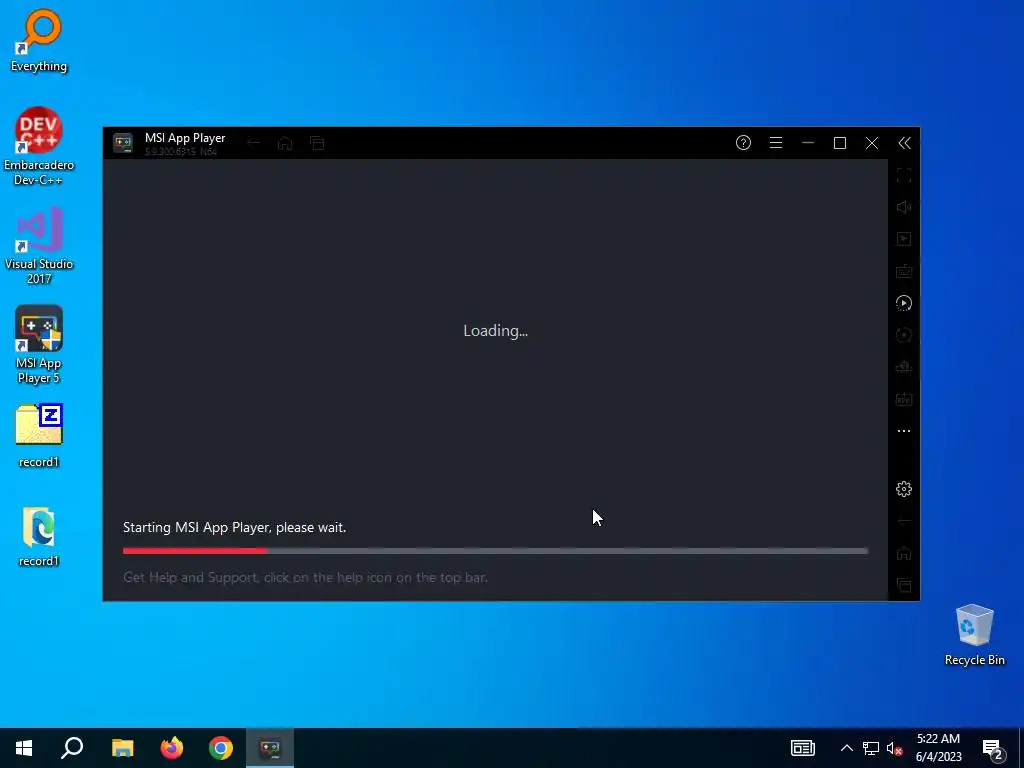The image size is (1024, 768).
Task: Open the Windows Start menu
Action: [x=24, y=748]
